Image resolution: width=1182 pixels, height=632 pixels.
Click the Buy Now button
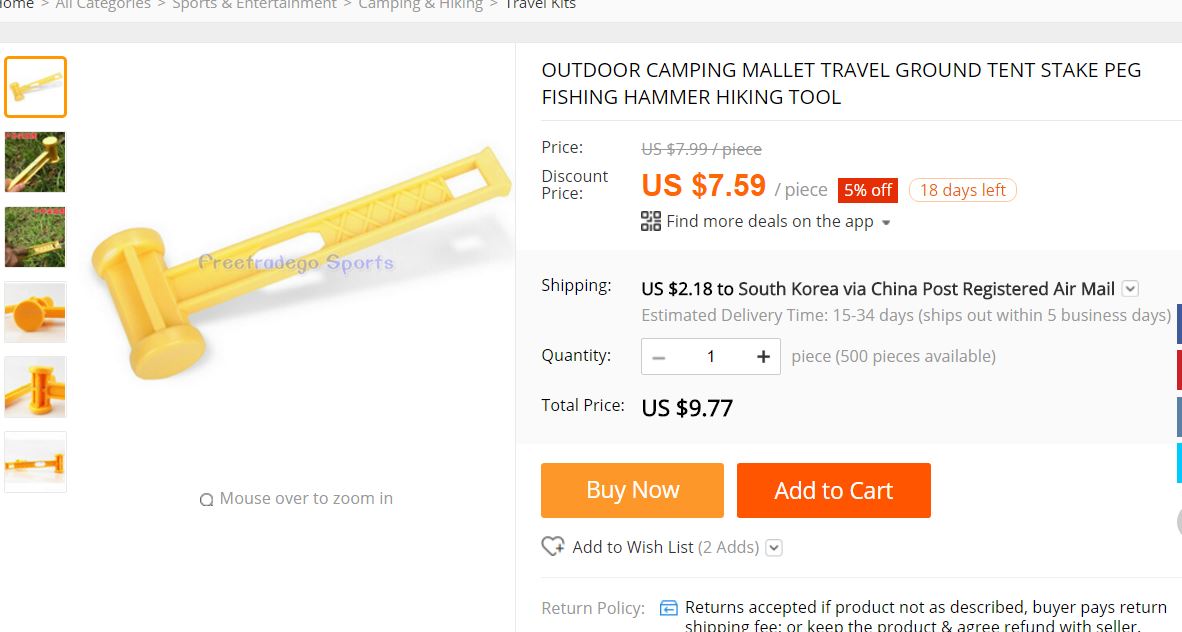(x=632, y=490)
